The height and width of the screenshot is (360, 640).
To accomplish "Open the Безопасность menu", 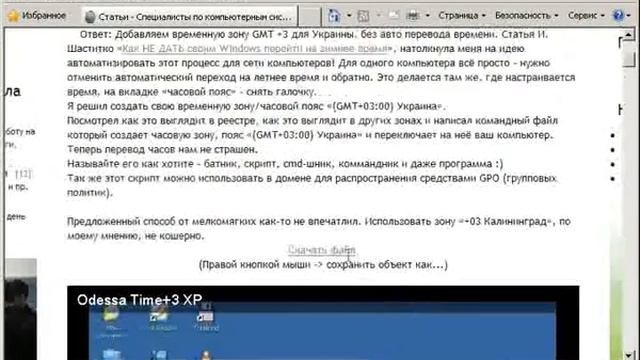I will pos(526,16).
